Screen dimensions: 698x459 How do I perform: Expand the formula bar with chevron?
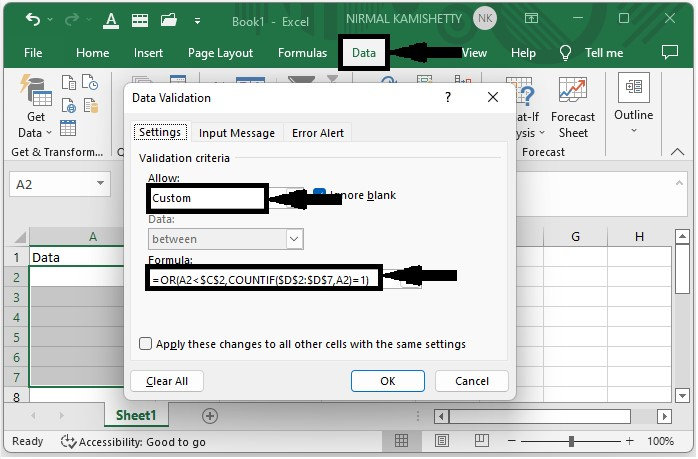point(679,183)
